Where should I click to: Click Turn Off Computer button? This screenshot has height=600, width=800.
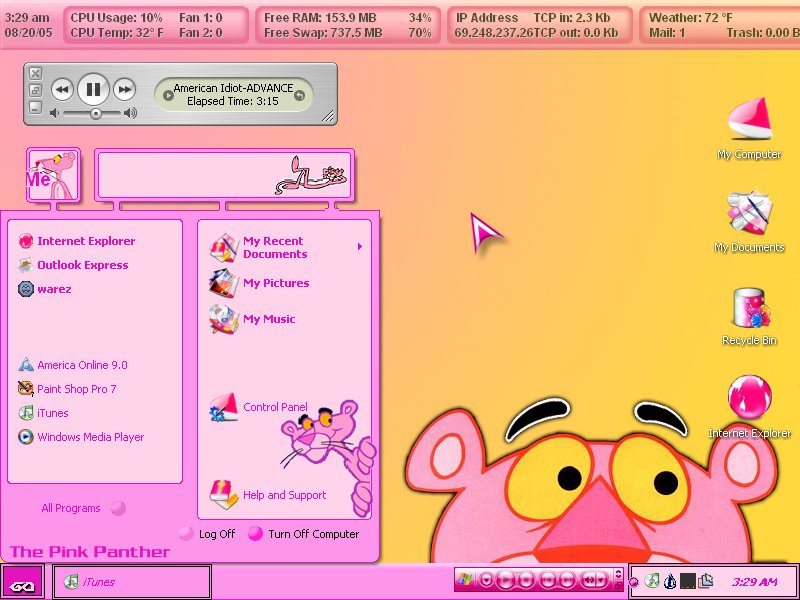pos(304,534)
